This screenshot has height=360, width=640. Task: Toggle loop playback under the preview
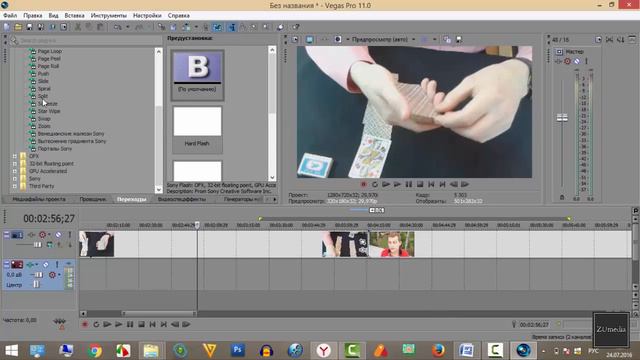[x=375, y=184]
